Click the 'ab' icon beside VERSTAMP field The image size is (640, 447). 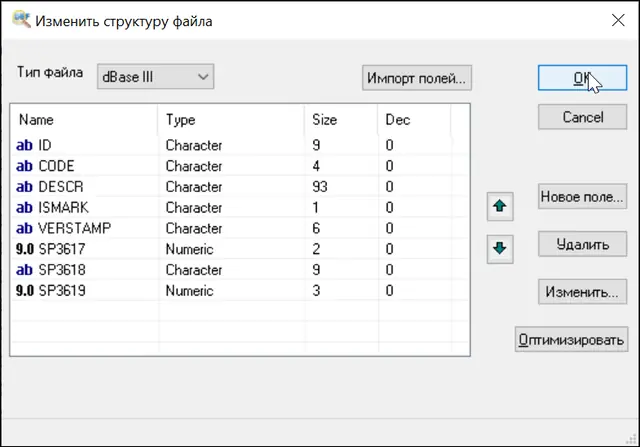[24, 229]
